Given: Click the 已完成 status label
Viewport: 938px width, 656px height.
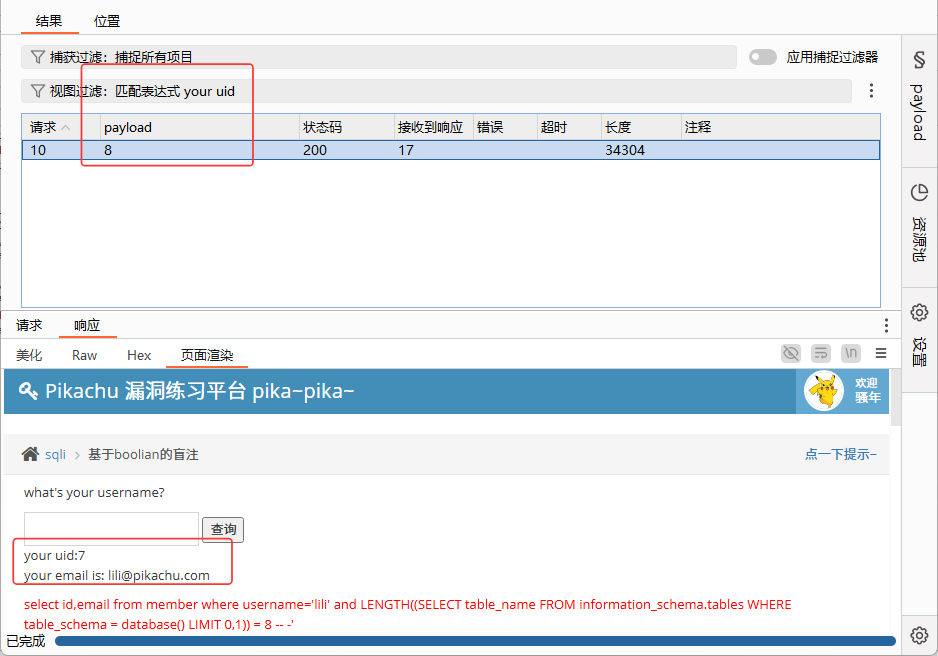Looking at the screenshot, I should [x=26, y=641].
